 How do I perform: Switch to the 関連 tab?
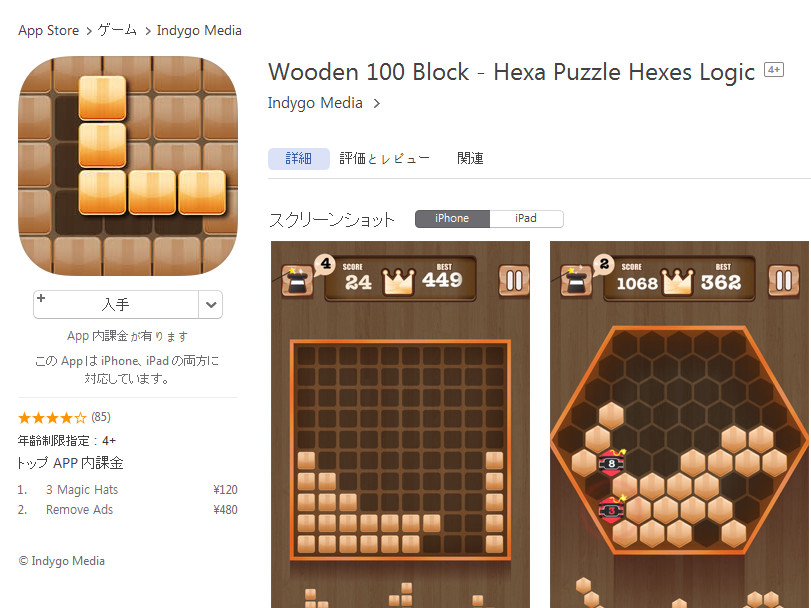[x=470, y=158]
